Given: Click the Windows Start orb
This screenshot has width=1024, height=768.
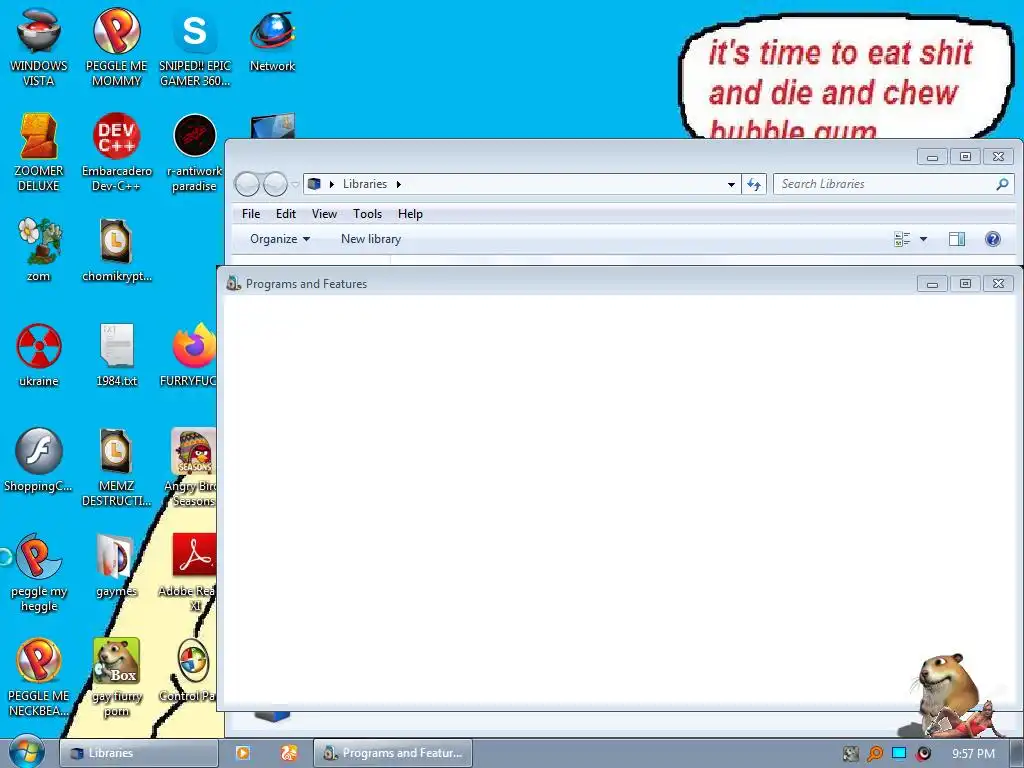Looking at the screenshot, I should [x=27, y=751].
